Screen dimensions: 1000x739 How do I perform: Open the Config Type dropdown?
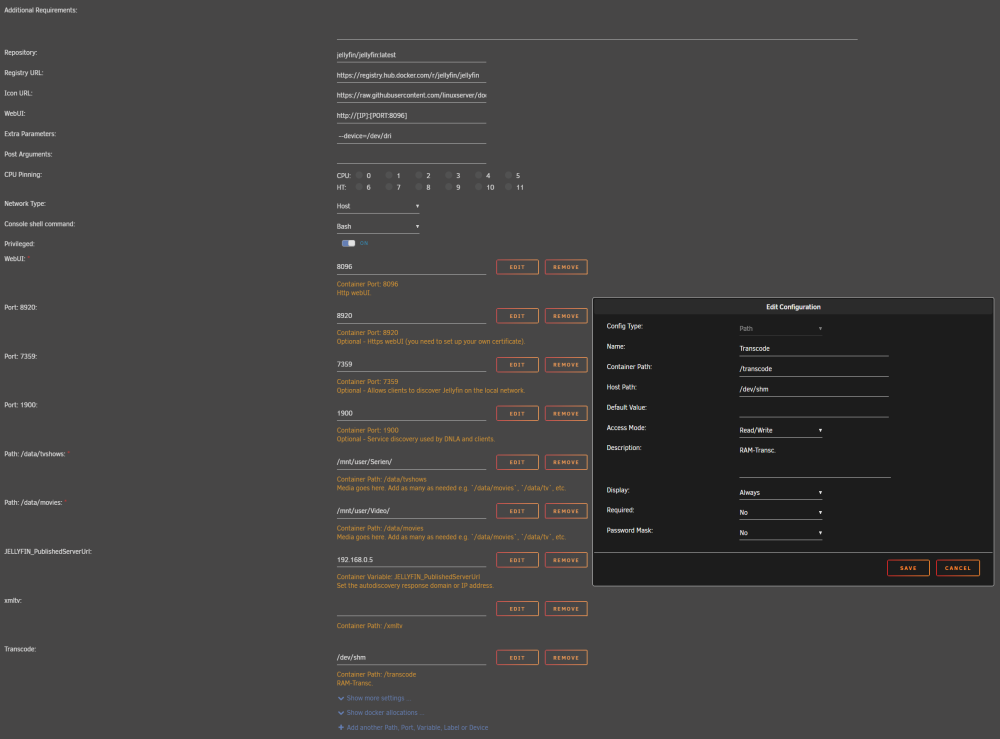(781, 328)
